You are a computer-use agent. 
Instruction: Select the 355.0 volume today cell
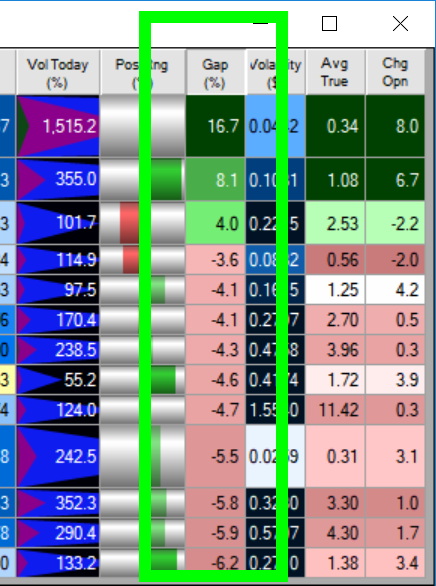58,180
